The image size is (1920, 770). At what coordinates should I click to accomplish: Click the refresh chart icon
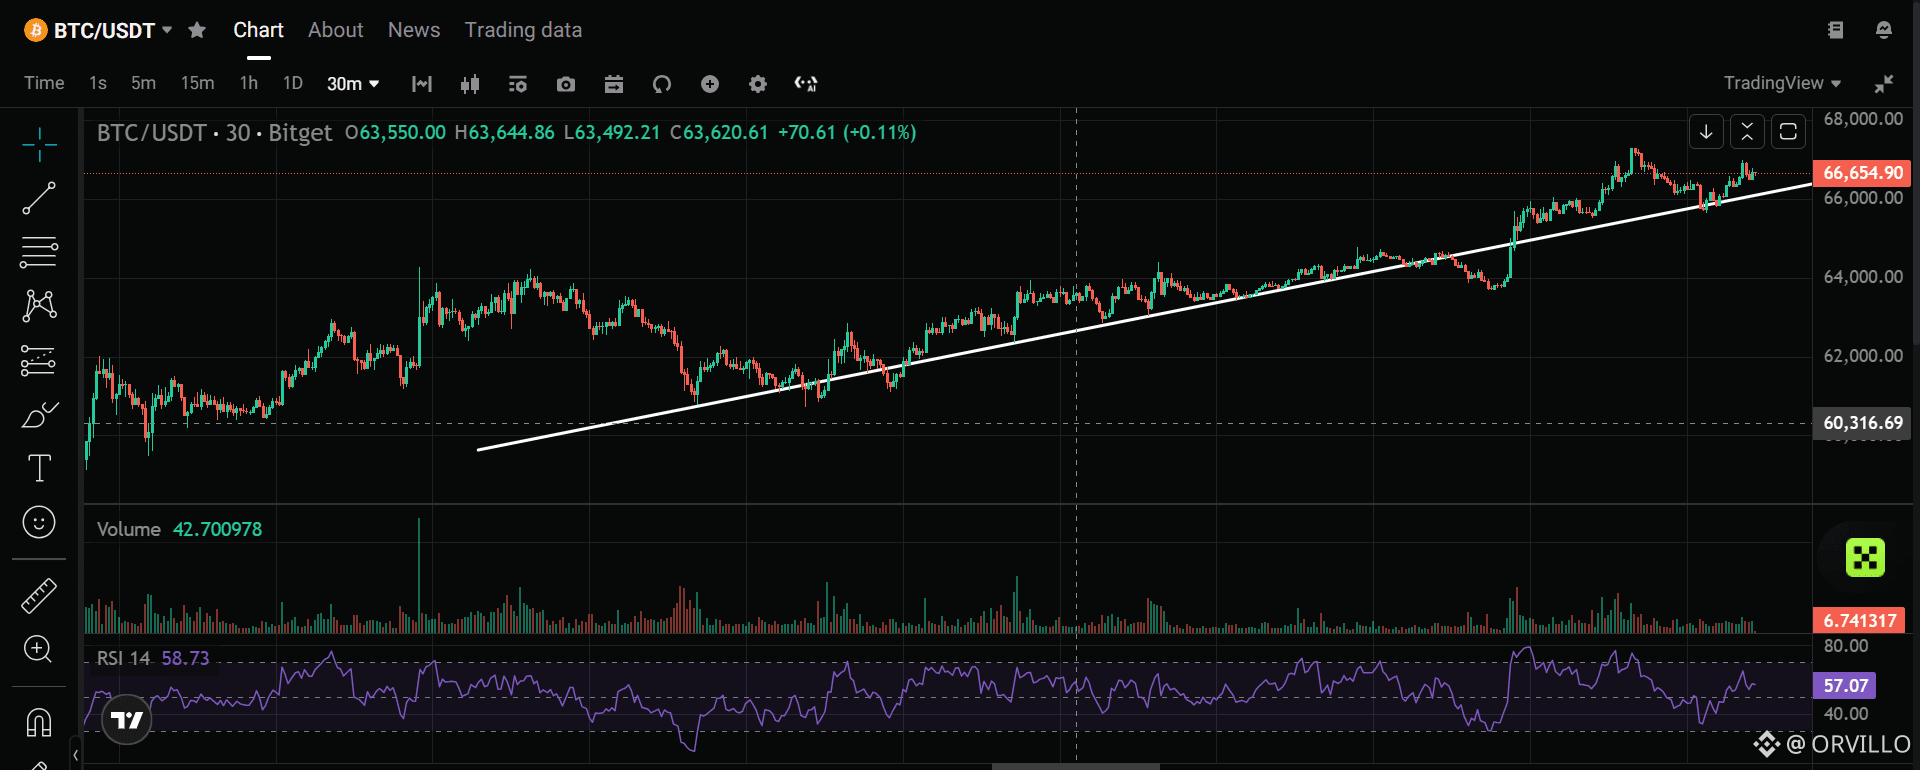tap(662, 84)
